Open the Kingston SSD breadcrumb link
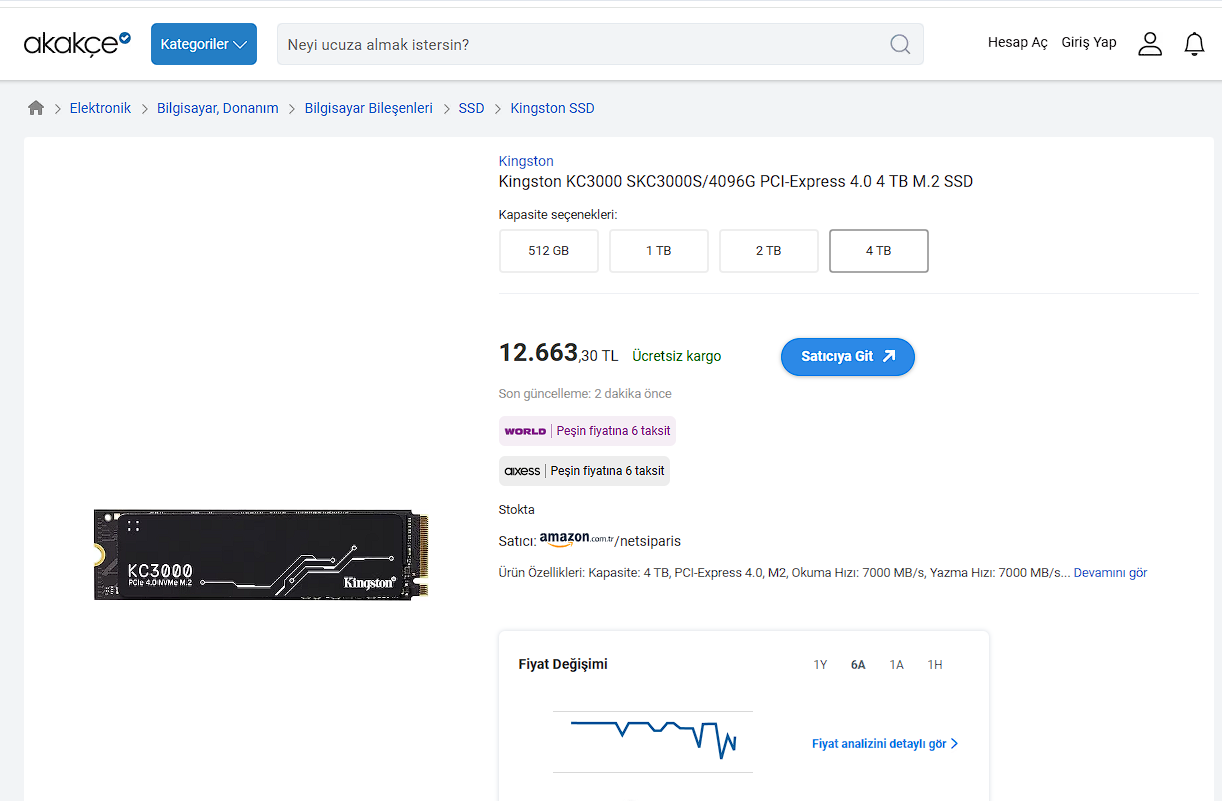This screenshot has width=1222, height=801. (x=552, y=108)
